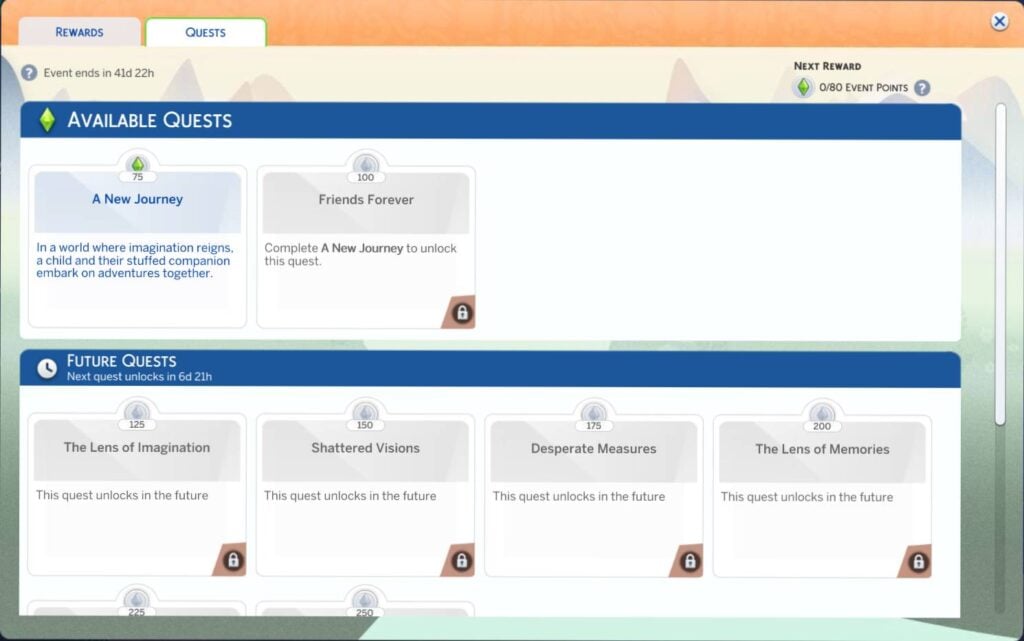Click the 100-point badge on Friends Forever

366,167
